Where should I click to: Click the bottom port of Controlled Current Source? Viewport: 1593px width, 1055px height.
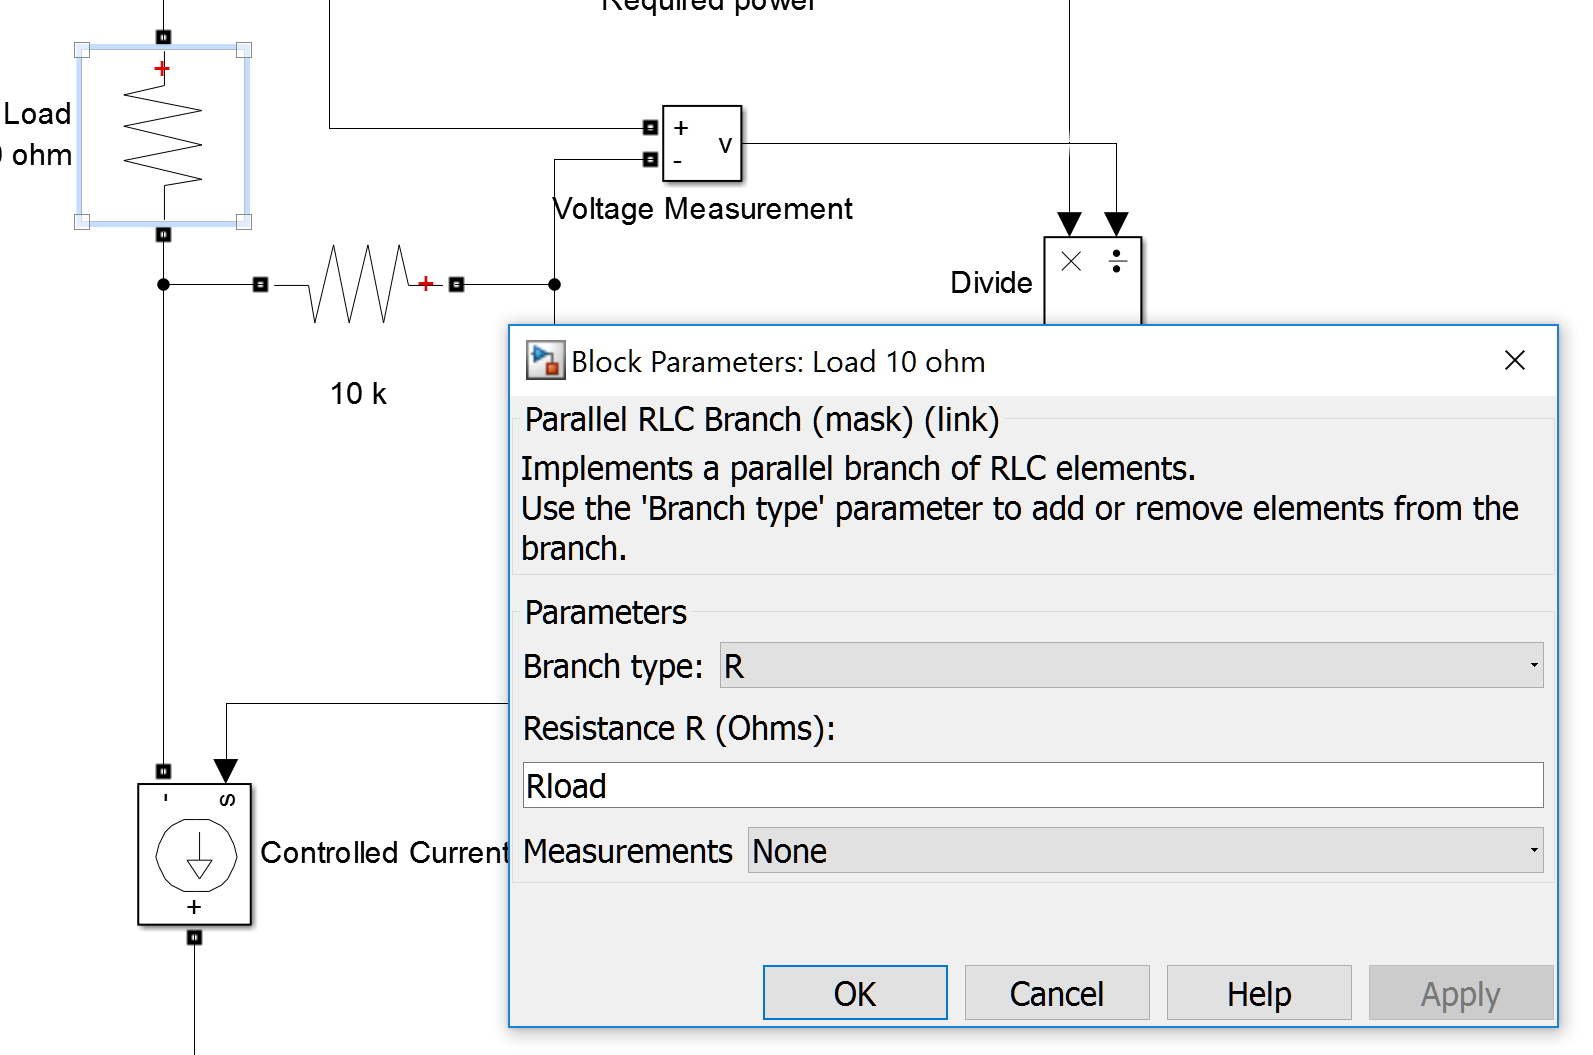click(x=194, y=938)
